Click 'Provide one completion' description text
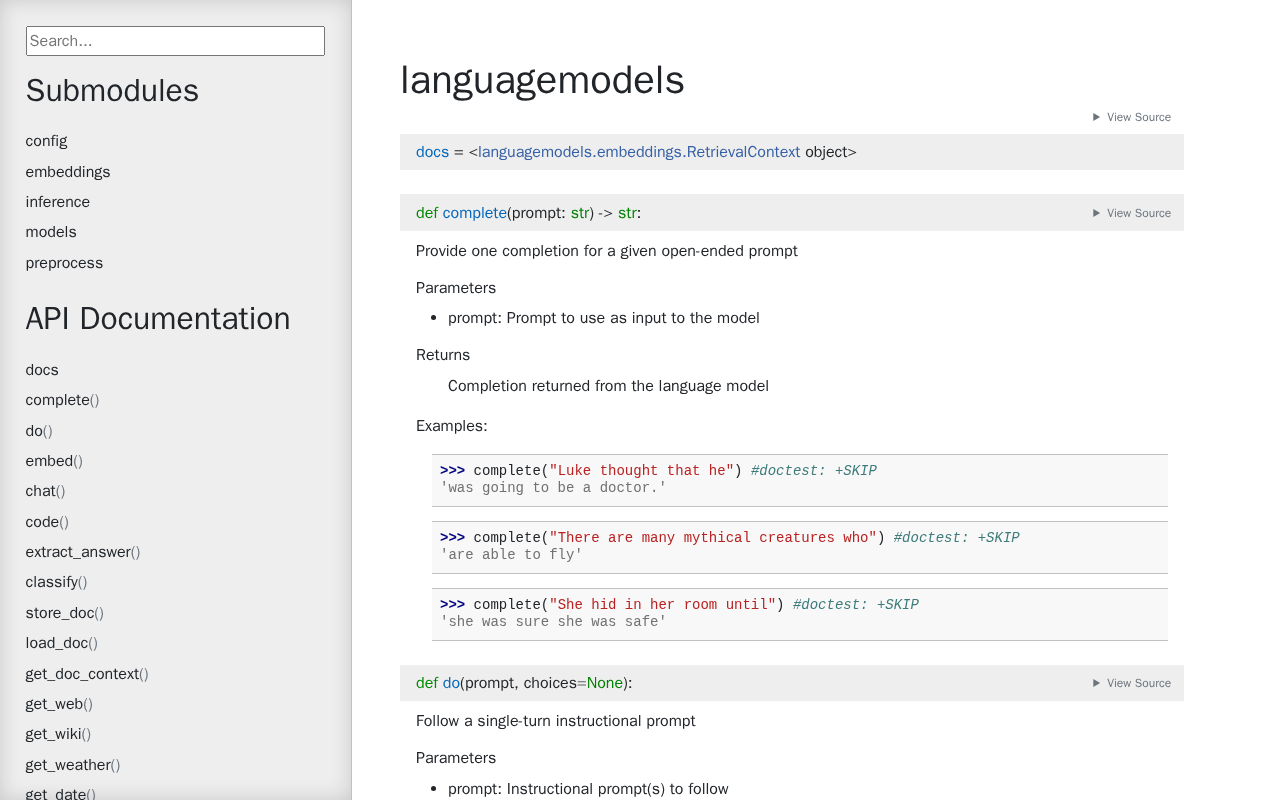This screenshot has width=1280, height=800. pyautogui.click(x=607, y=251)
